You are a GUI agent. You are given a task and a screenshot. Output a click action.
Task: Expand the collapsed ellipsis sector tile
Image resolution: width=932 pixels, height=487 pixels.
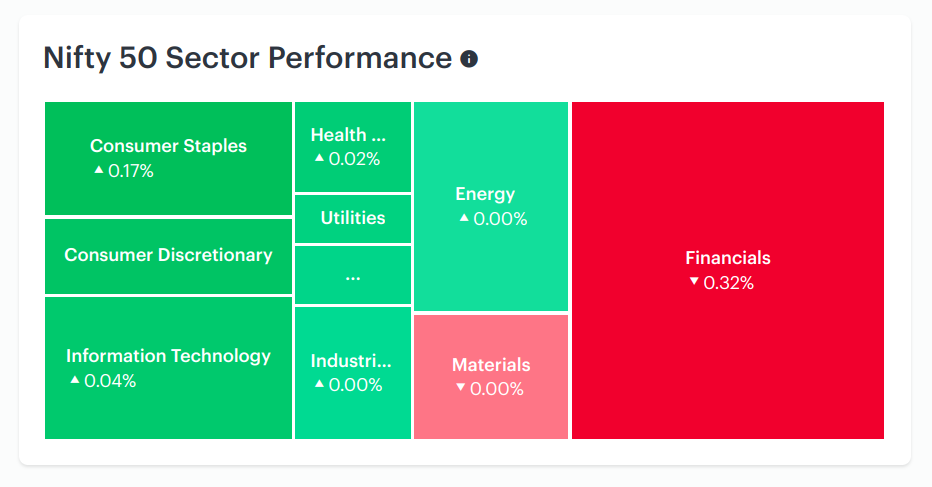pos(353,275)
